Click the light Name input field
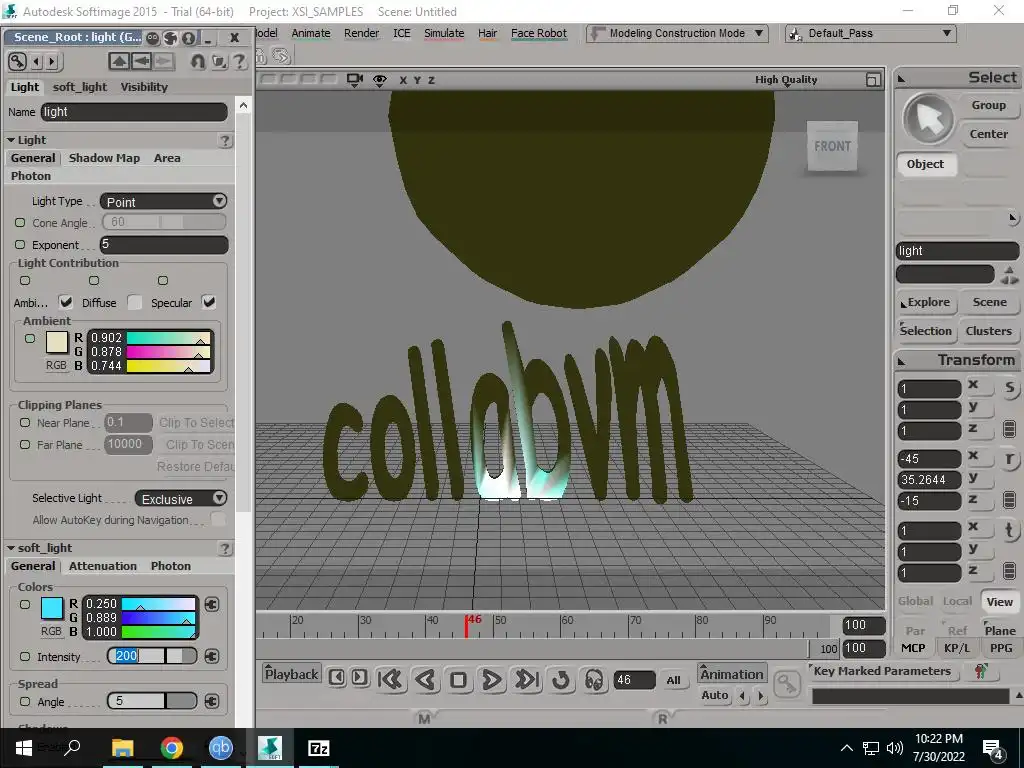The height and width of the screenshot is (768, 1024). pyautogui.click(x=134, y=112)
